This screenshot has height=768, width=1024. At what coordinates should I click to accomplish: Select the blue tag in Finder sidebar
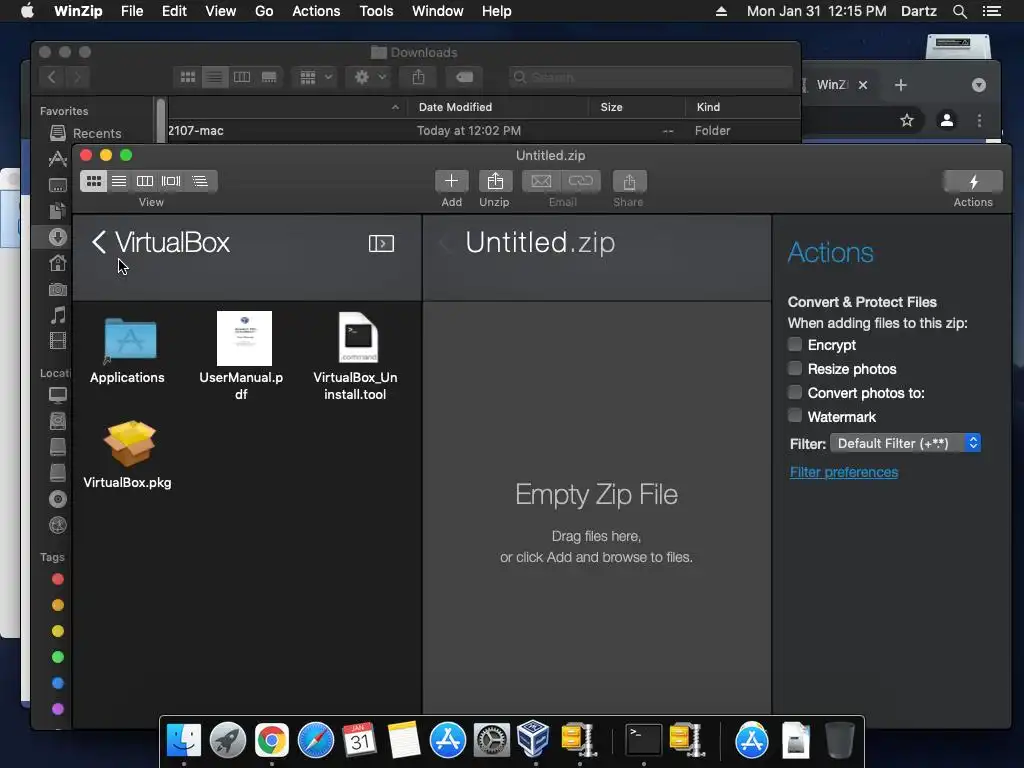(x=57, y=683)
